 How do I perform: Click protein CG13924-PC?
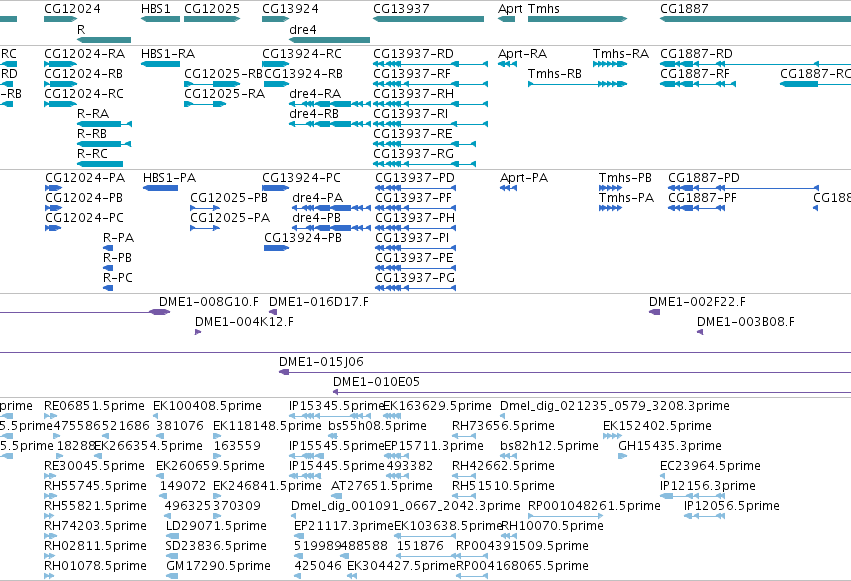click(x=302, y=178)
